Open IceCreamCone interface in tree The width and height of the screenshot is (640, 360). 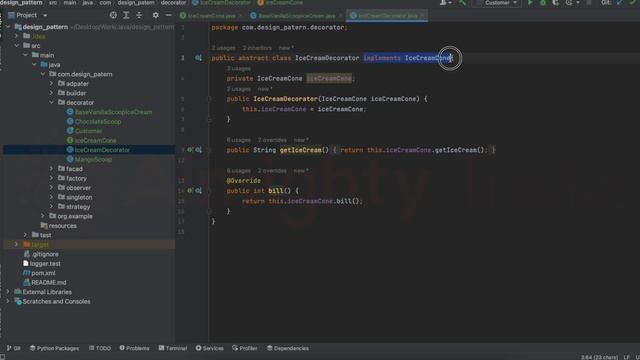pyautogui.click(x=91, y=140)
